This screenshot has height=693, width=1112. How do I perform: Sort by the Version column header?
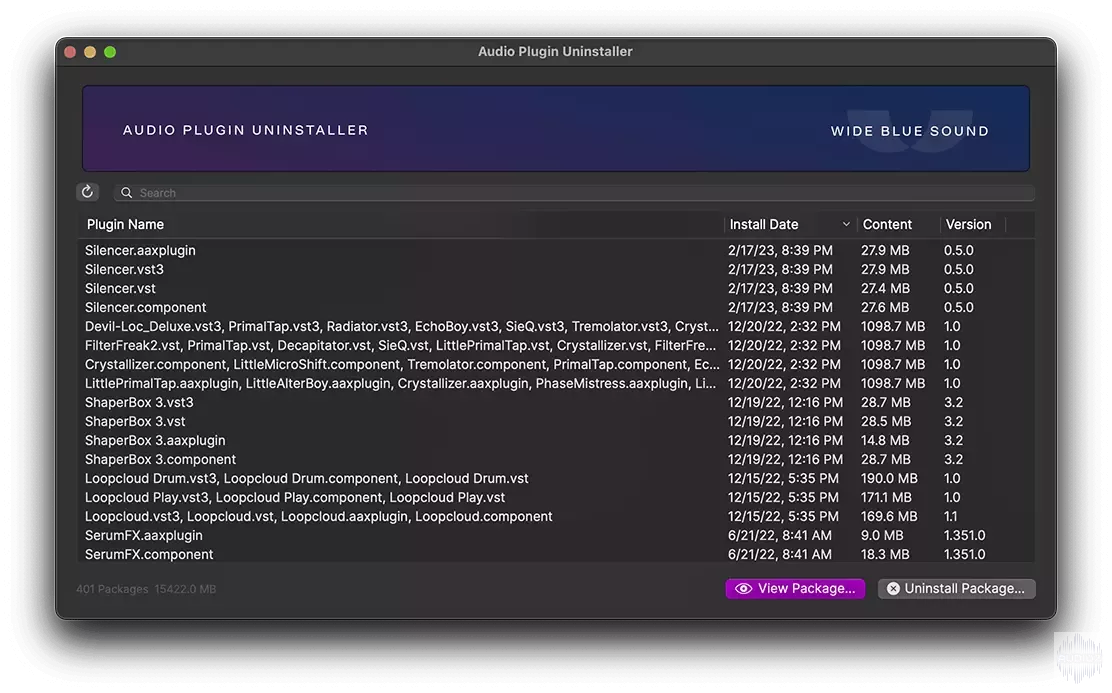click(x=968, y=224)
